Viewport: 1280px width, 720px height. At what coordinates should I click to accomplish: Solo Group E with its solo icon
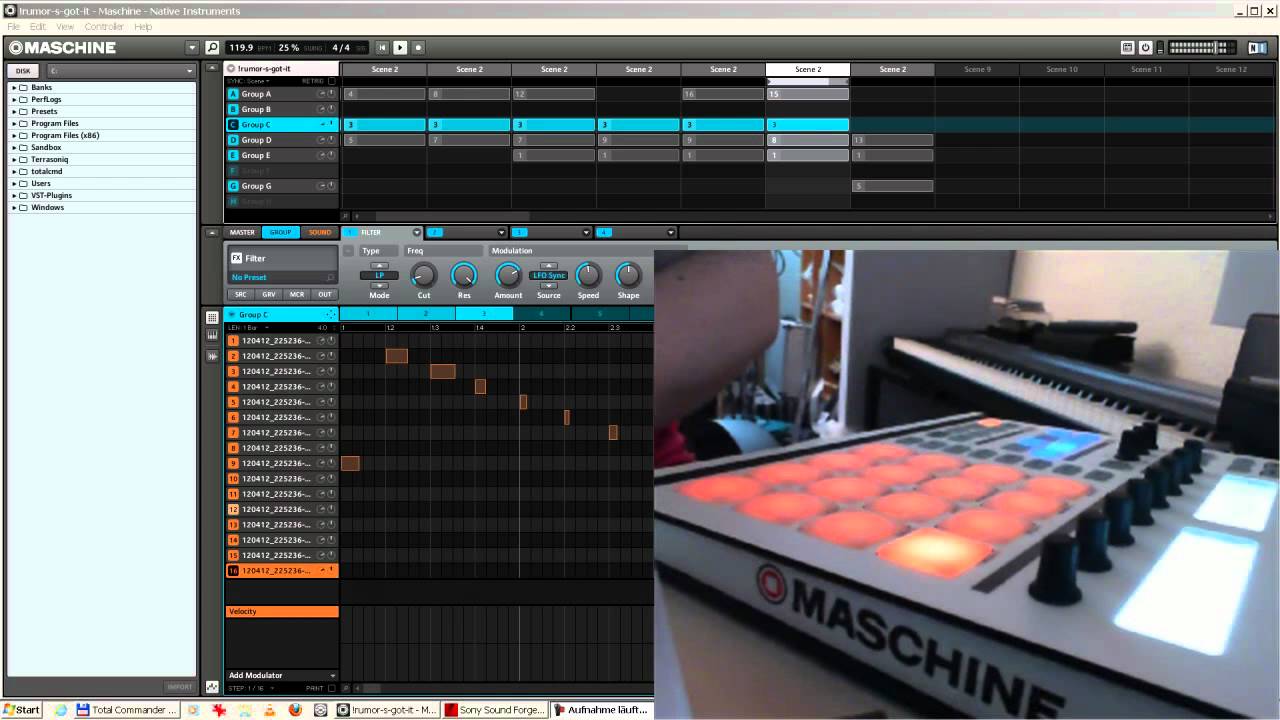pos(332,155)
